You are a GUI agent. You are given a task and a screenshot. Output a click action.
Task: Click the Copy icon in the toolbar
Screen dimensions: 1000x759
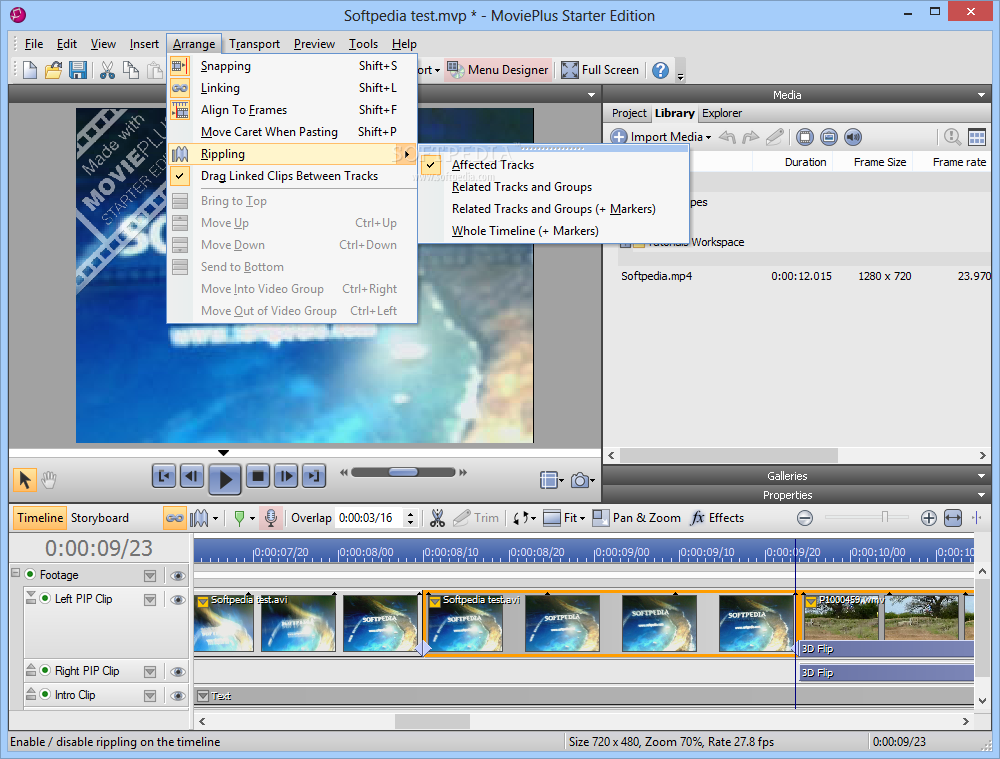tap(131, 70)
